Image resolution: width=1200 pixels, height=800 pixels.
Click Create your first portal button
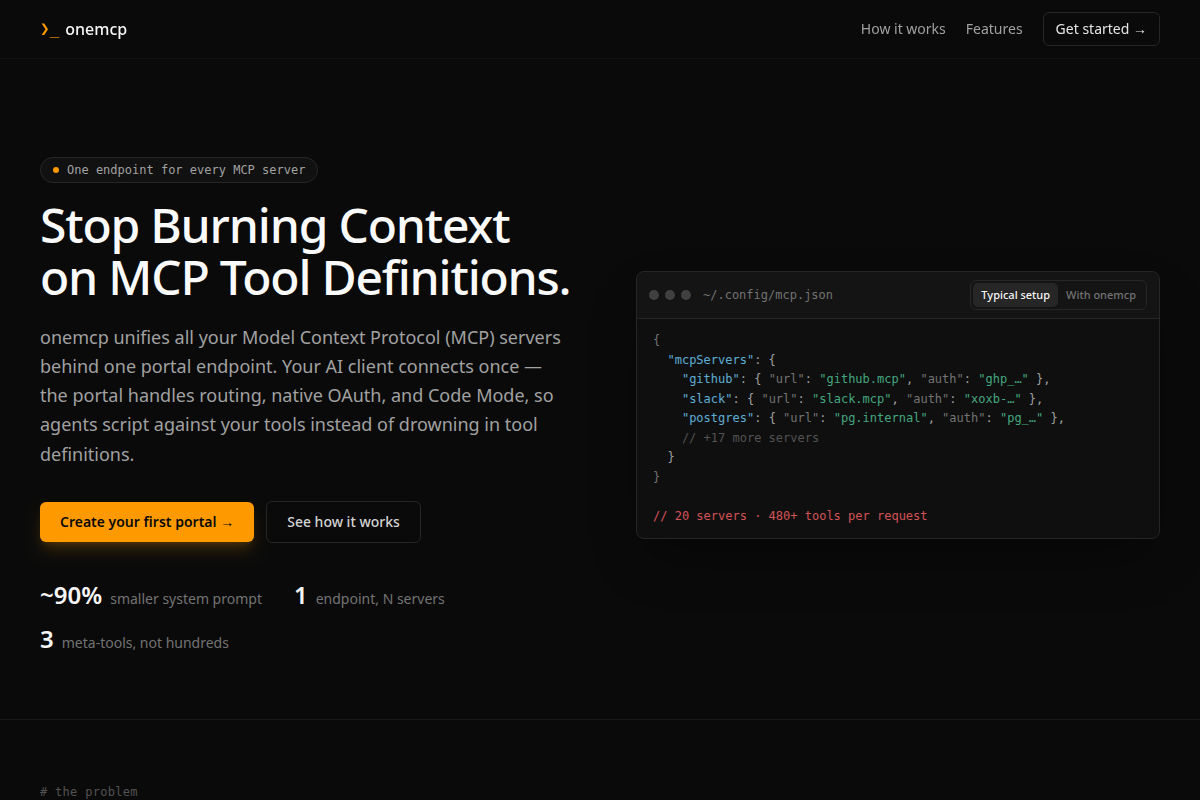(x=147, y=522)
